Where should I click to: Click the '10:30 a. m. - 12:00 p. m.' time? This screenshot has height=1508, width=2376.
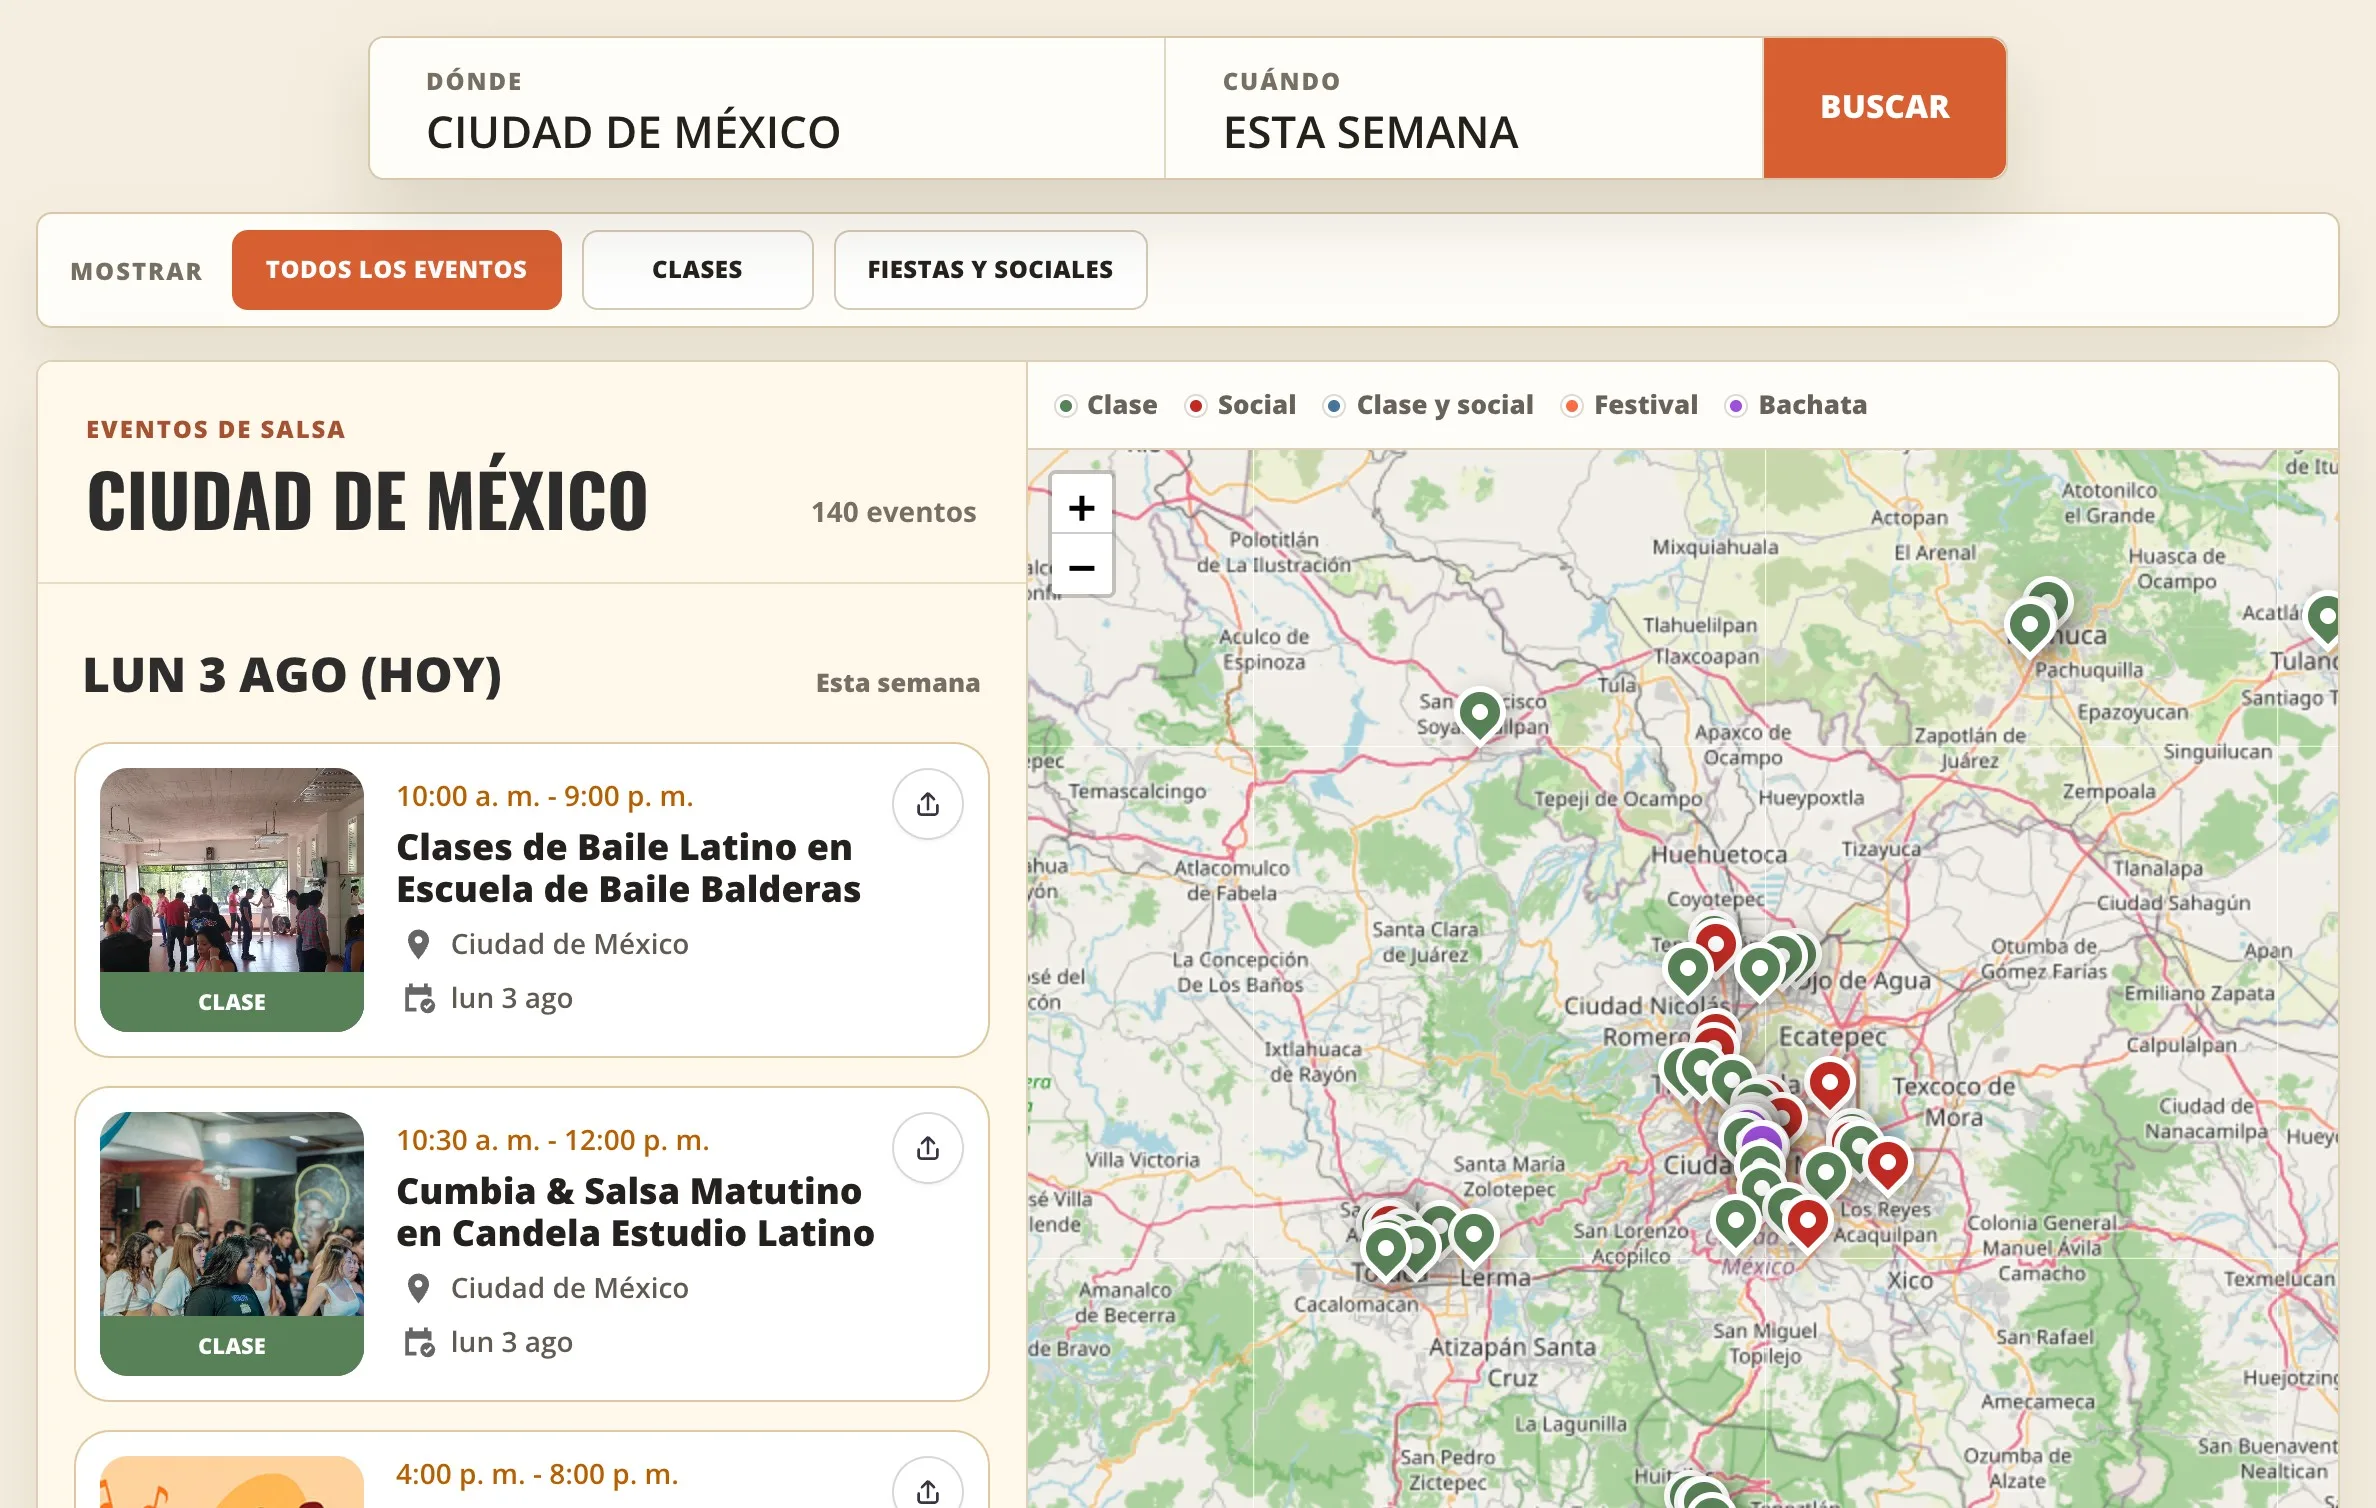tap(553, 1140)
